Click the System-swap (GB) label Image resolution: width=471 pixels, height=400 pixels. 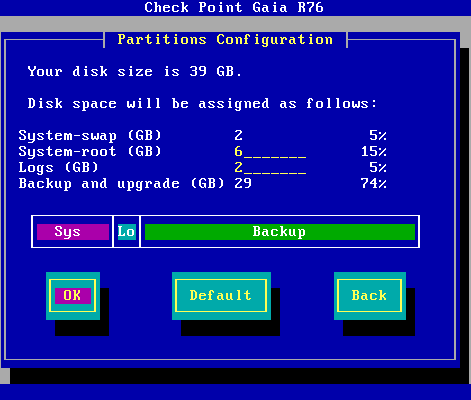pos(90,136)
